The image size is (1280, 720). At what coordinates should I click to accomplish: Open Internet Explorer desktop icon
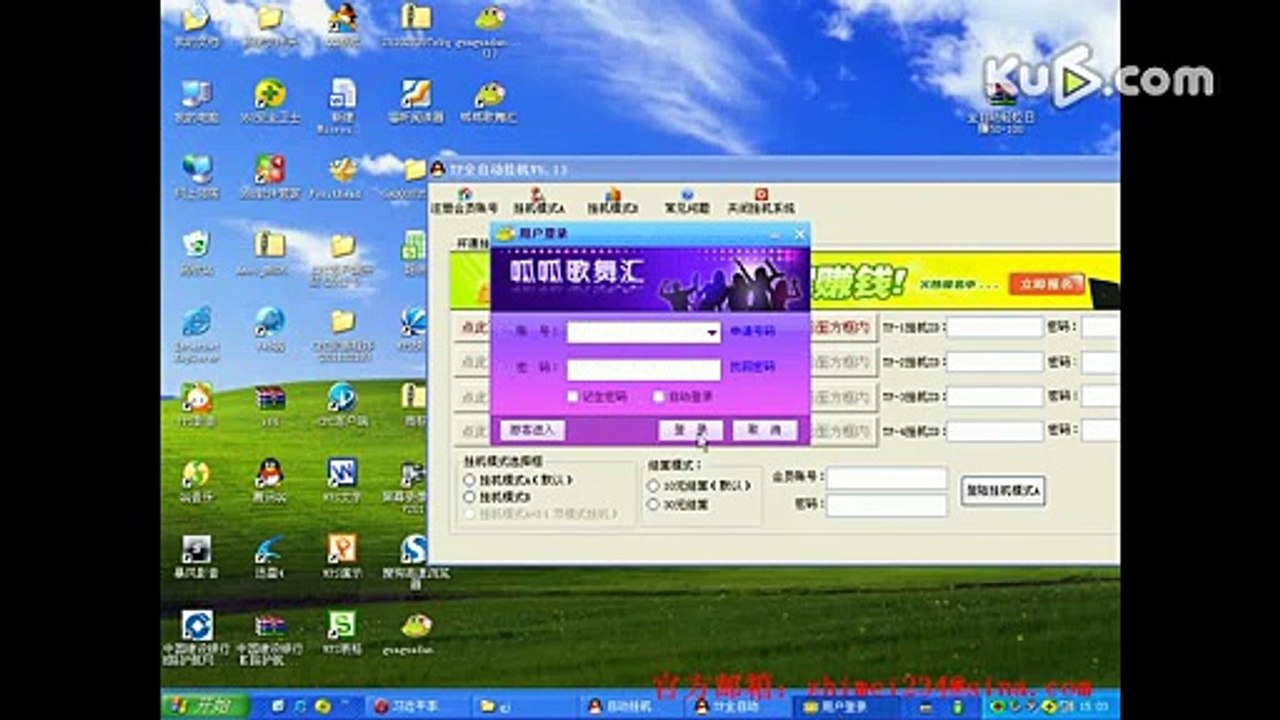[196, 333]
